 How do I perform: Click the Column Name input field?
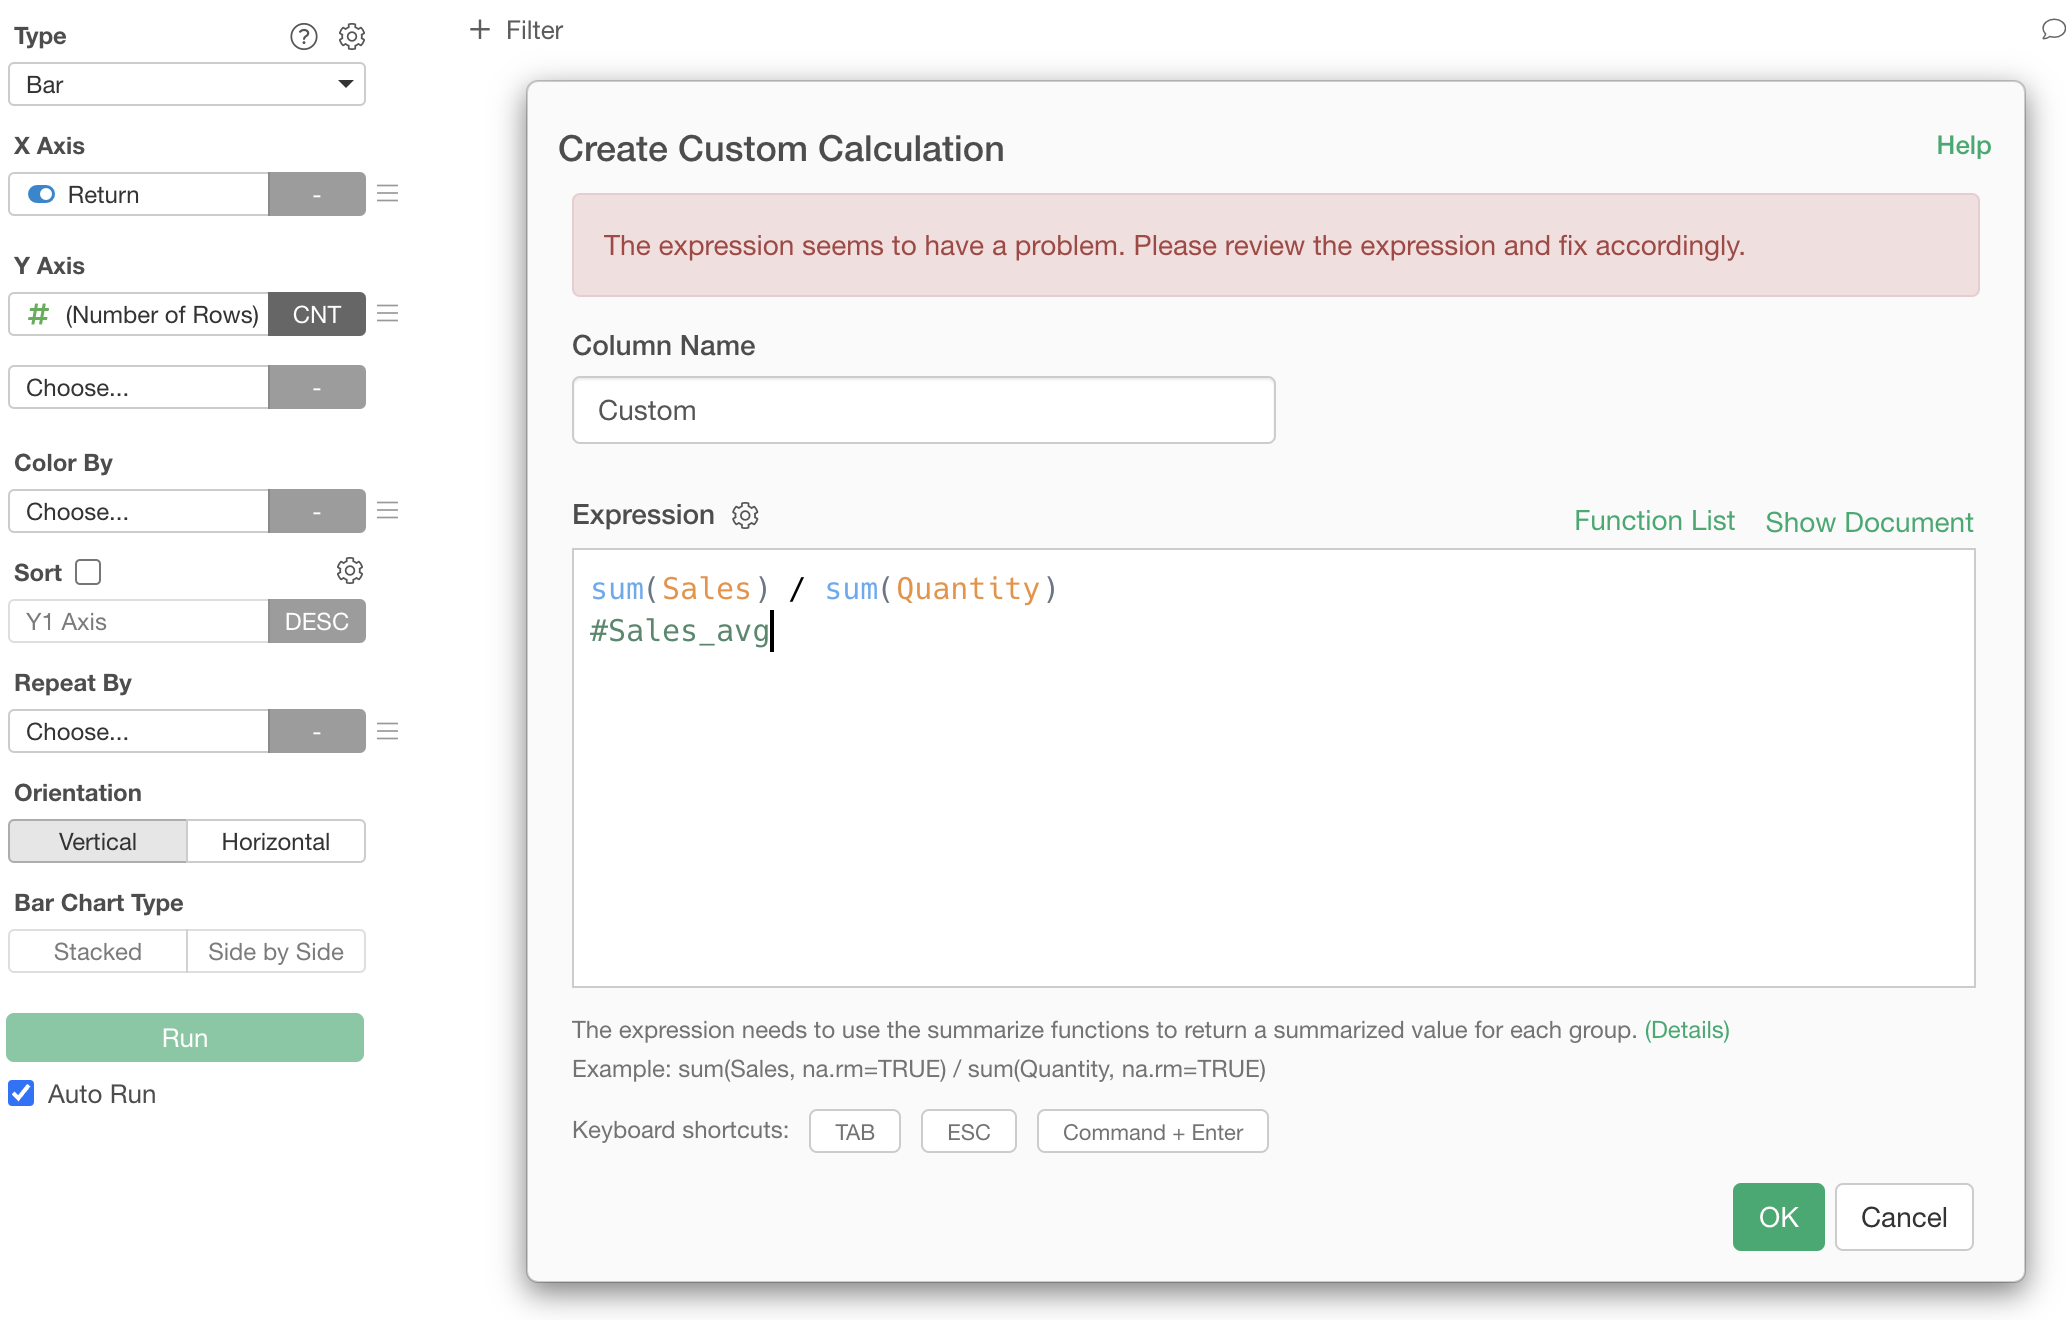924,410
